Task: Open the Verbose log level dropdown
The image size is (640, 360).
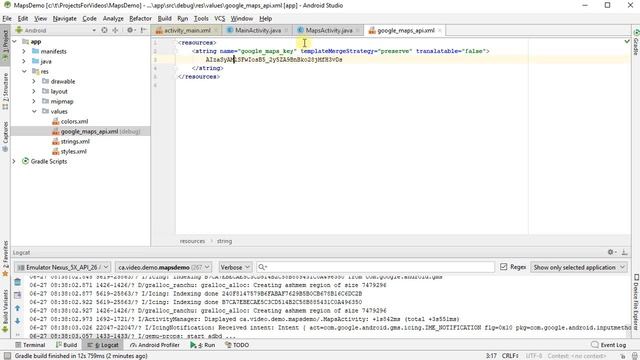Action: pyautogui.click(x=235, y=267)
